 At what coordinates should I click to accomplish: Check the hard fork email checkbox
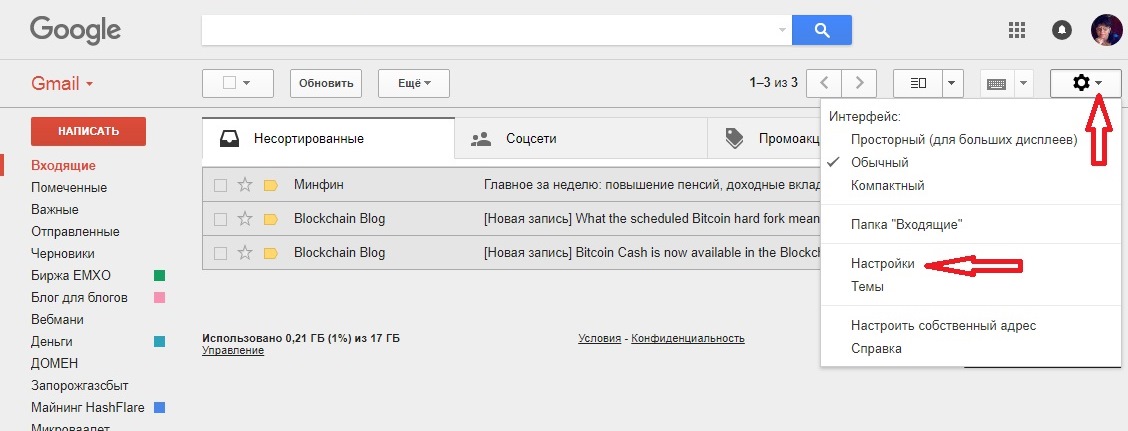(x=221, y=219)
